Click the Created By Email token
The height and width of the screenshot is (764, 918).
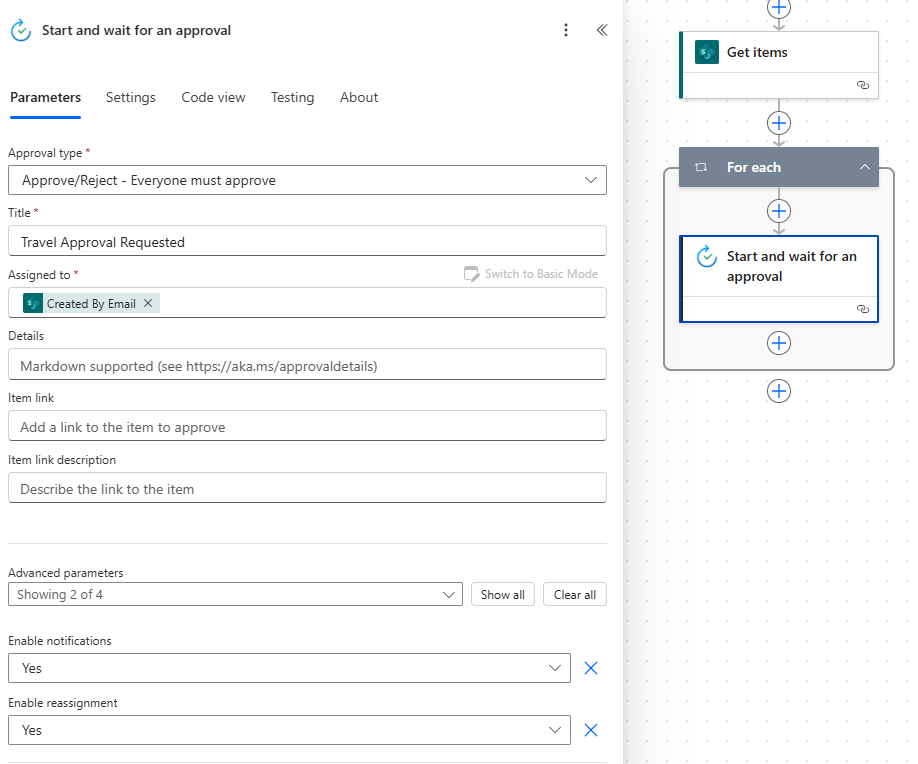pos(91,303)
